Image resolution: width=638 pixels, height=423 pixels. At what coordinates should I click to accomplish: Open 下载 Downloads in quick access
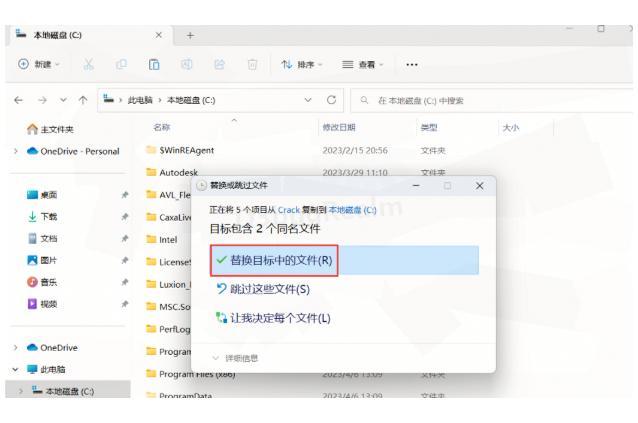click(x=42, y=217)
